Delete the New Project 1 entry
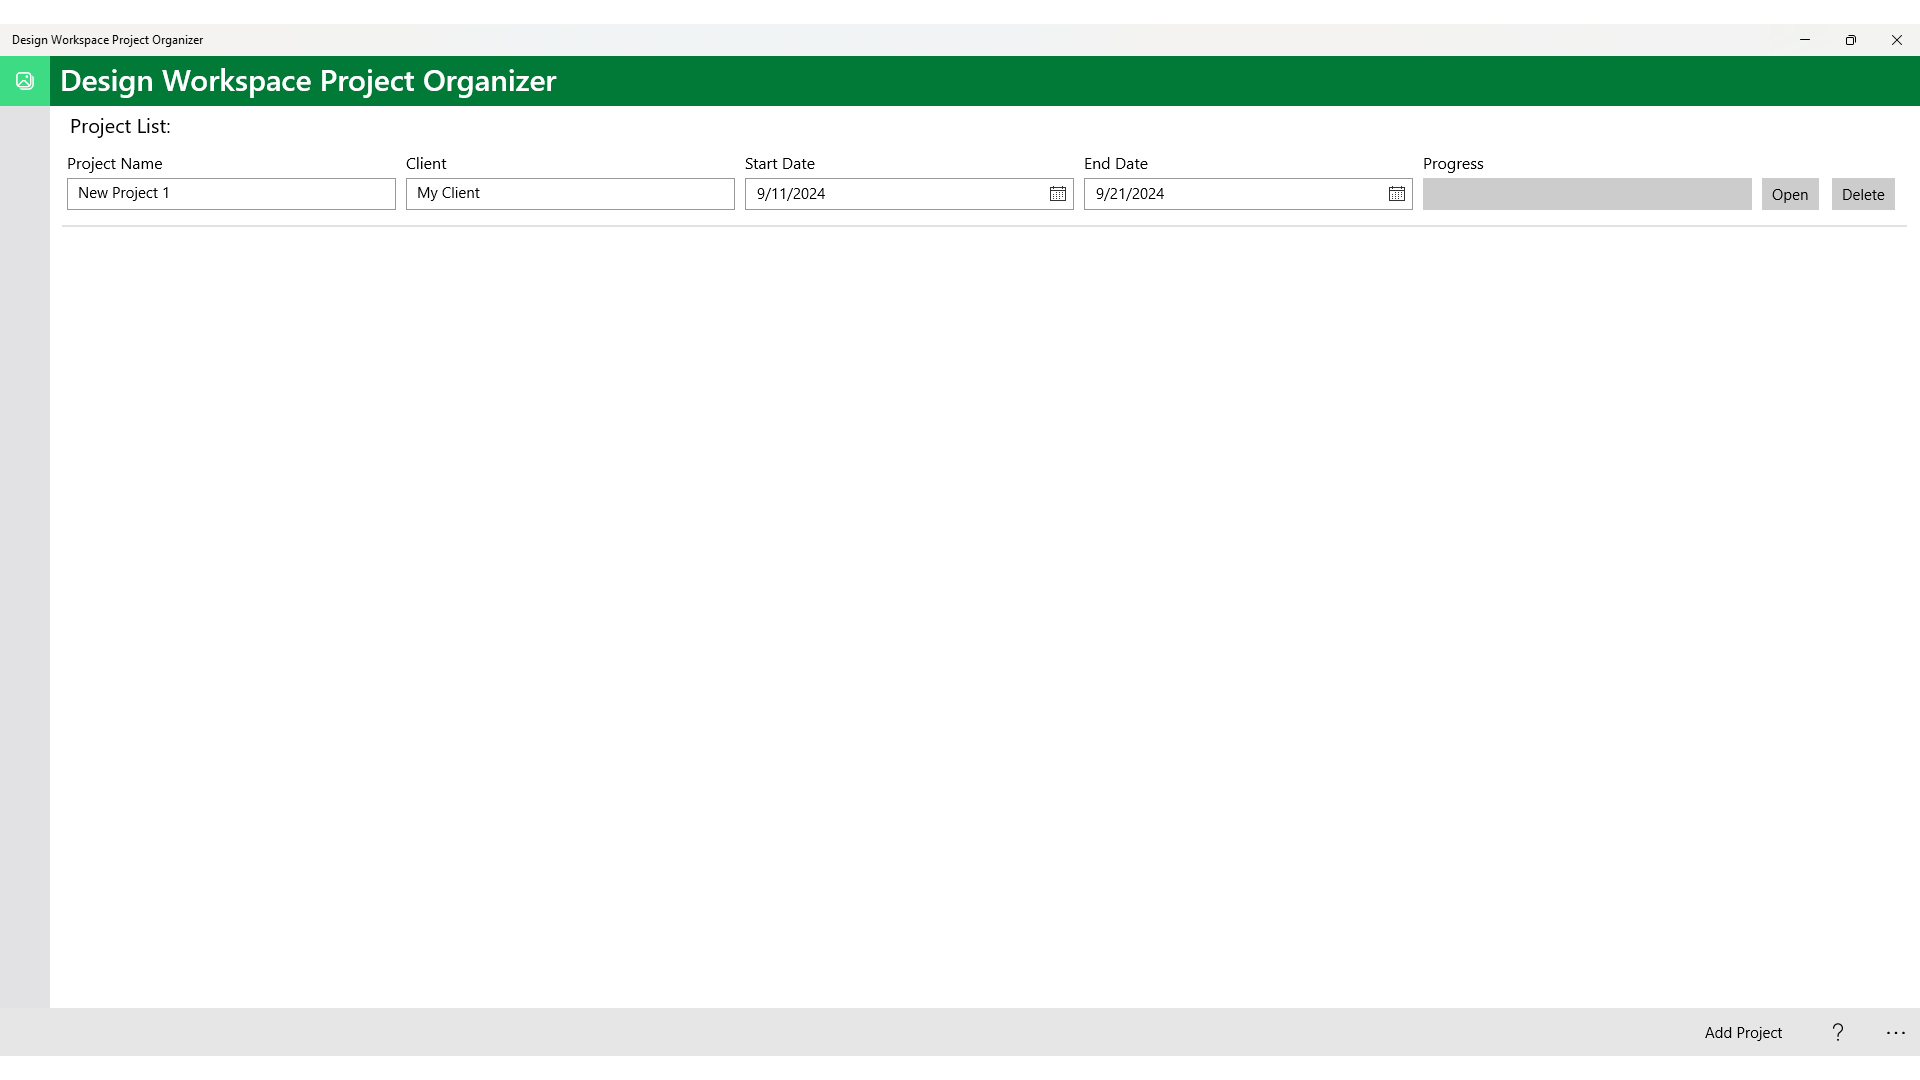 tap(1862, 194)
